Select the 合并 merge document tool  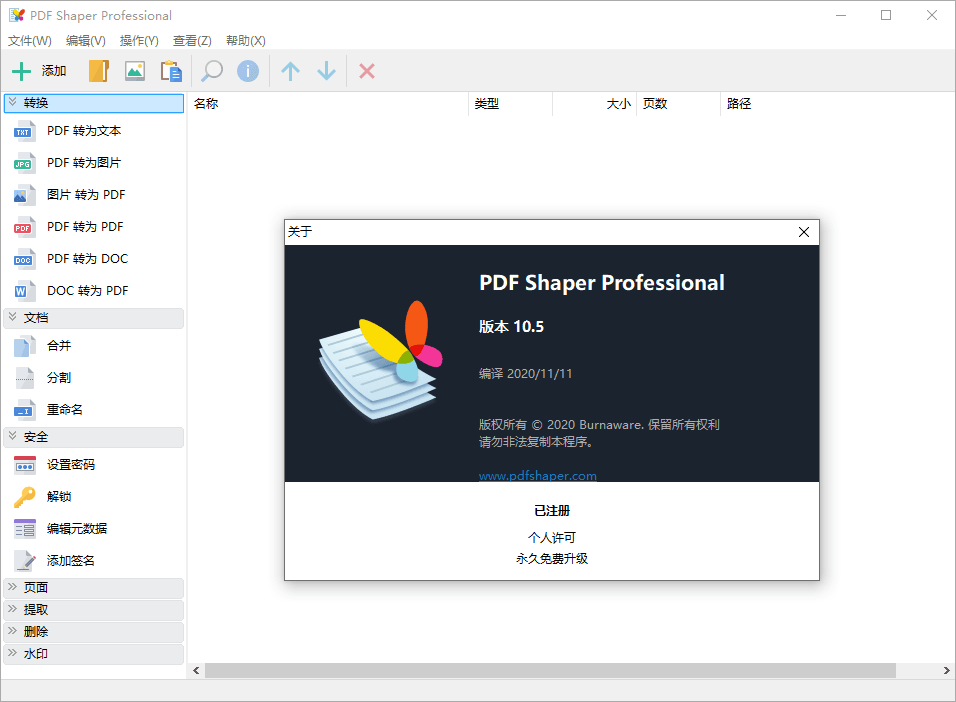coord(58,345)
